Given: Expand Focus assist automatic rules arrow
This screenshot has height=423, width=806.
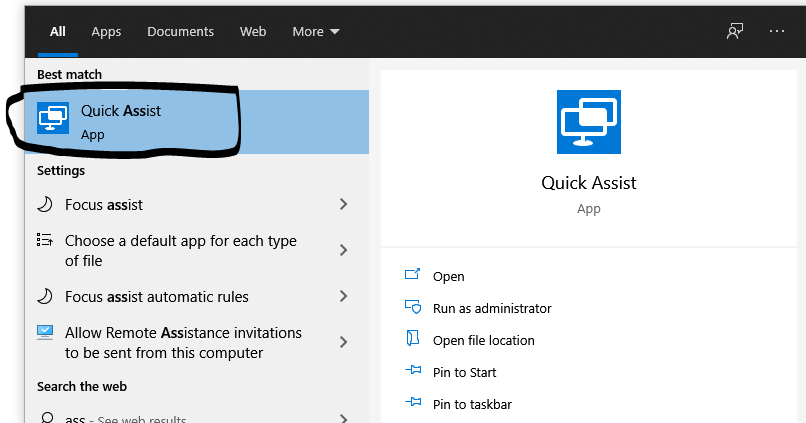Looking at the screenshot, I should pyautogui.click(x=343, y=296).
